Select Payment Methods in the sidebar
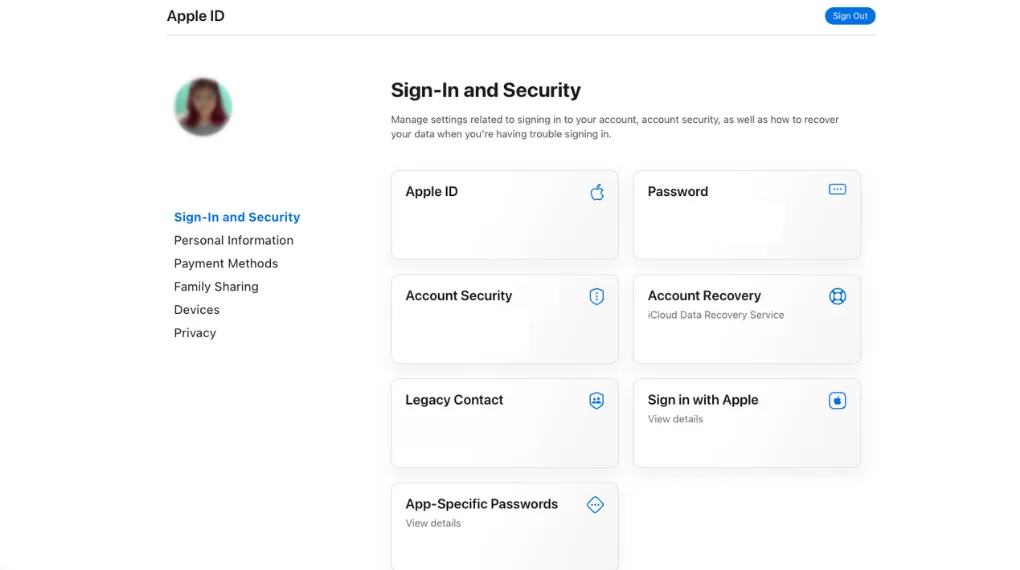 (x=226, y=264)
